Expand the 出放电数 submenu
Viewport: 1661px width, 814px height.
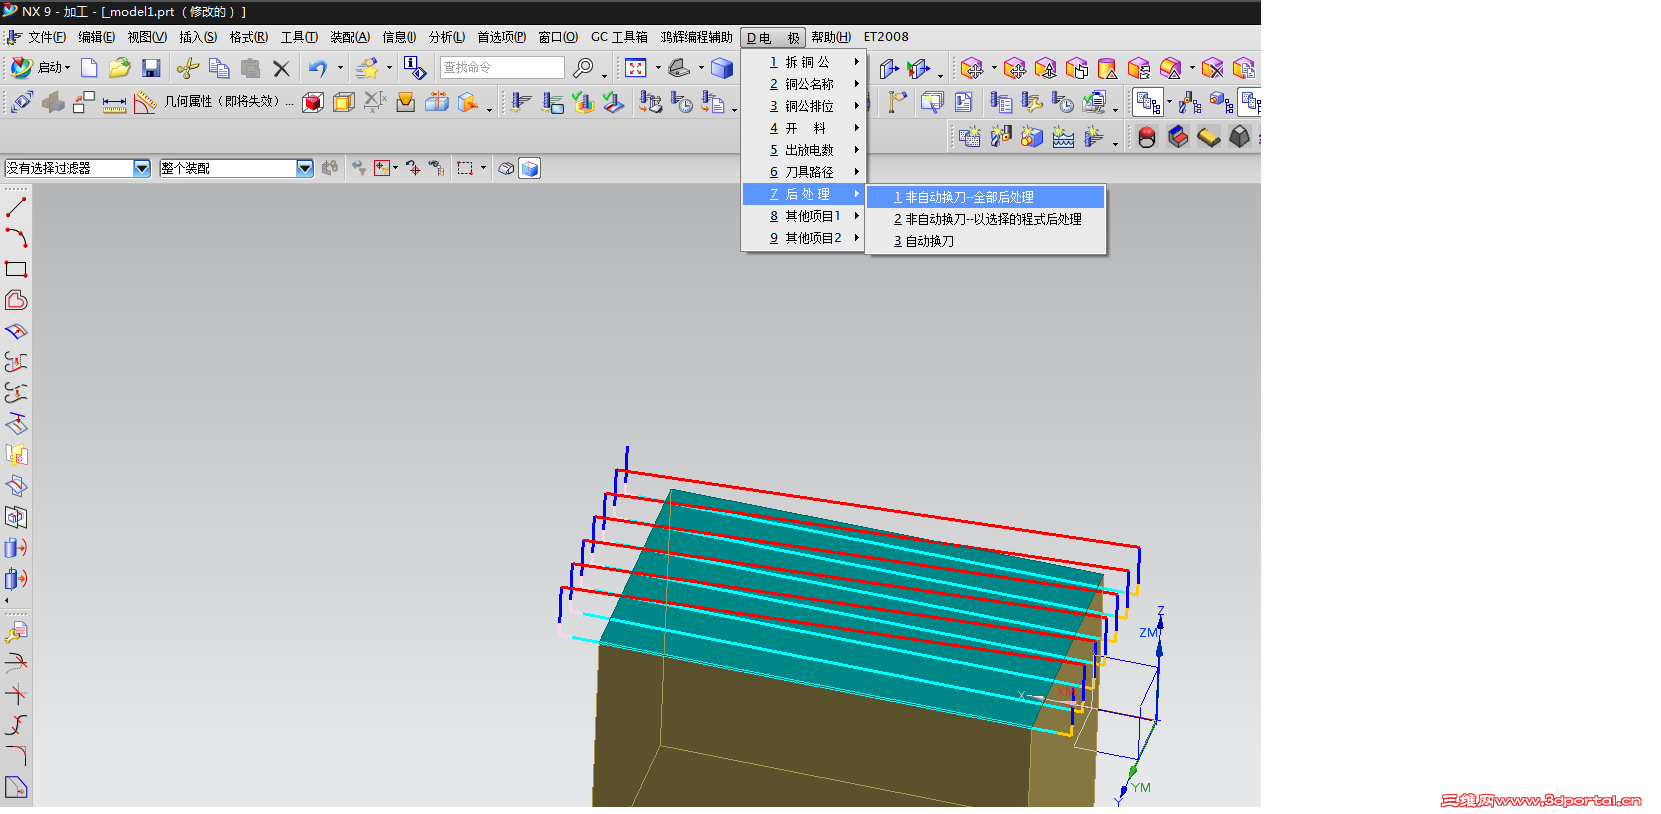803,150
